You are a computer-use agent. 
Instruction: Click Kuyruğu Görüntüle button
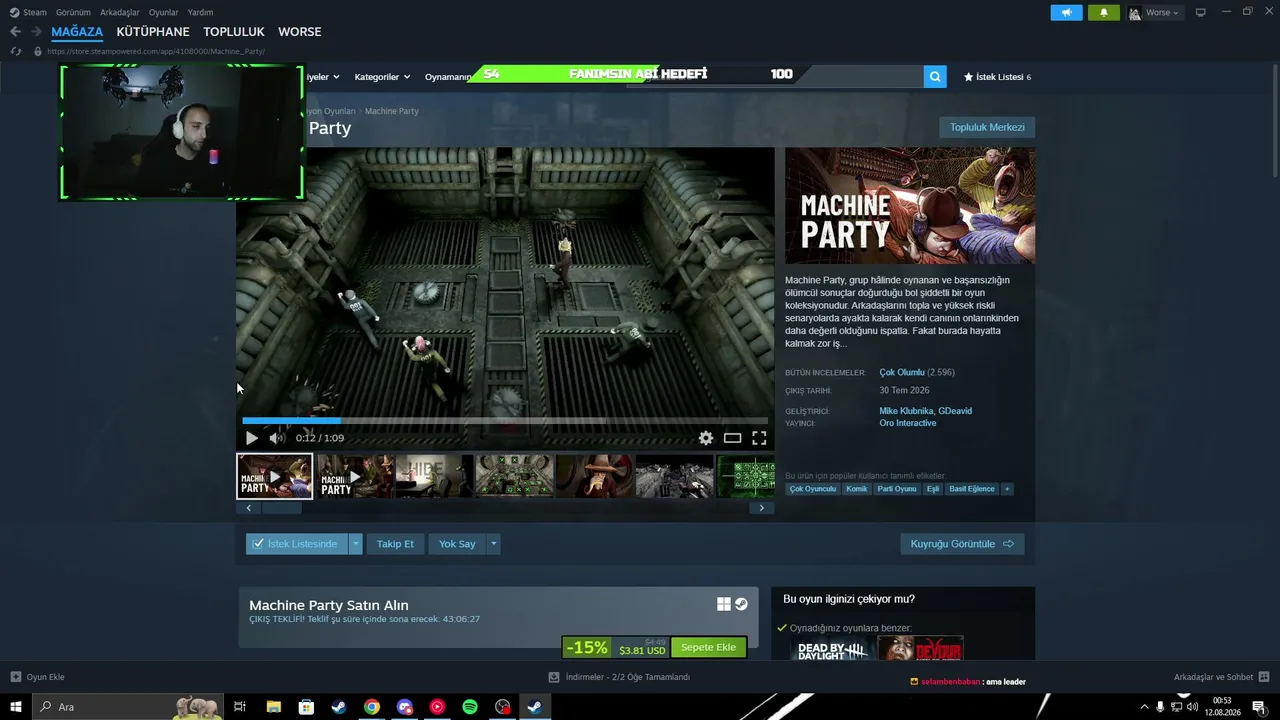pyautogui.click(x=962, y=544)
